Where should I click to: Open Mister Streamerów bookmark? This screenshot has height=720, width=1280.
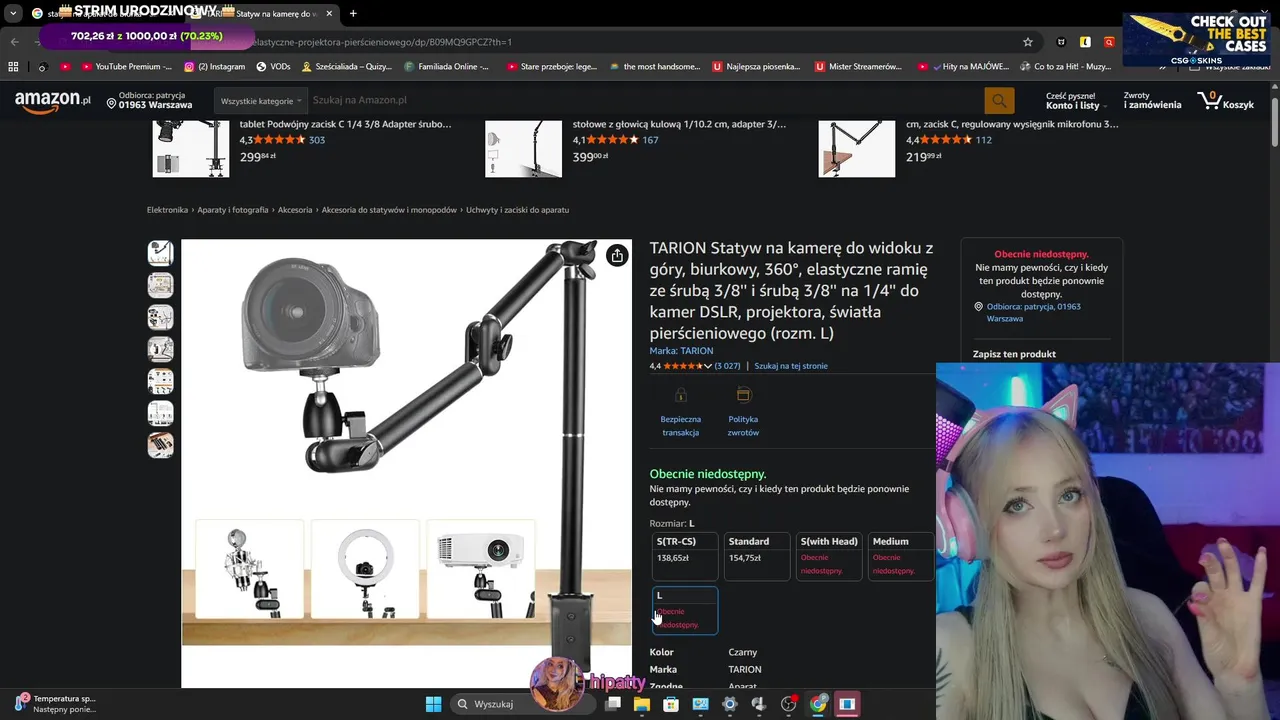tap(858, 67)
